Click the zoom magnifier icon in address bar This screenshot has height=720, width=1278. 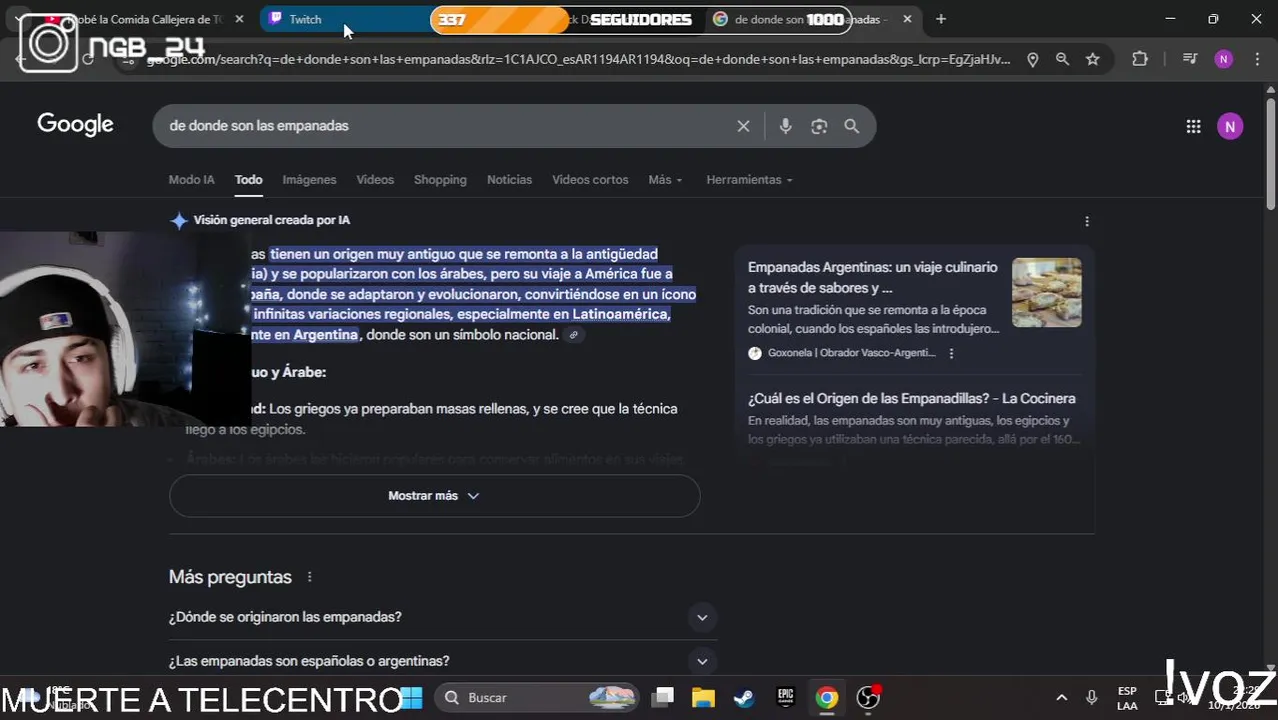(x=1062, y=59)
